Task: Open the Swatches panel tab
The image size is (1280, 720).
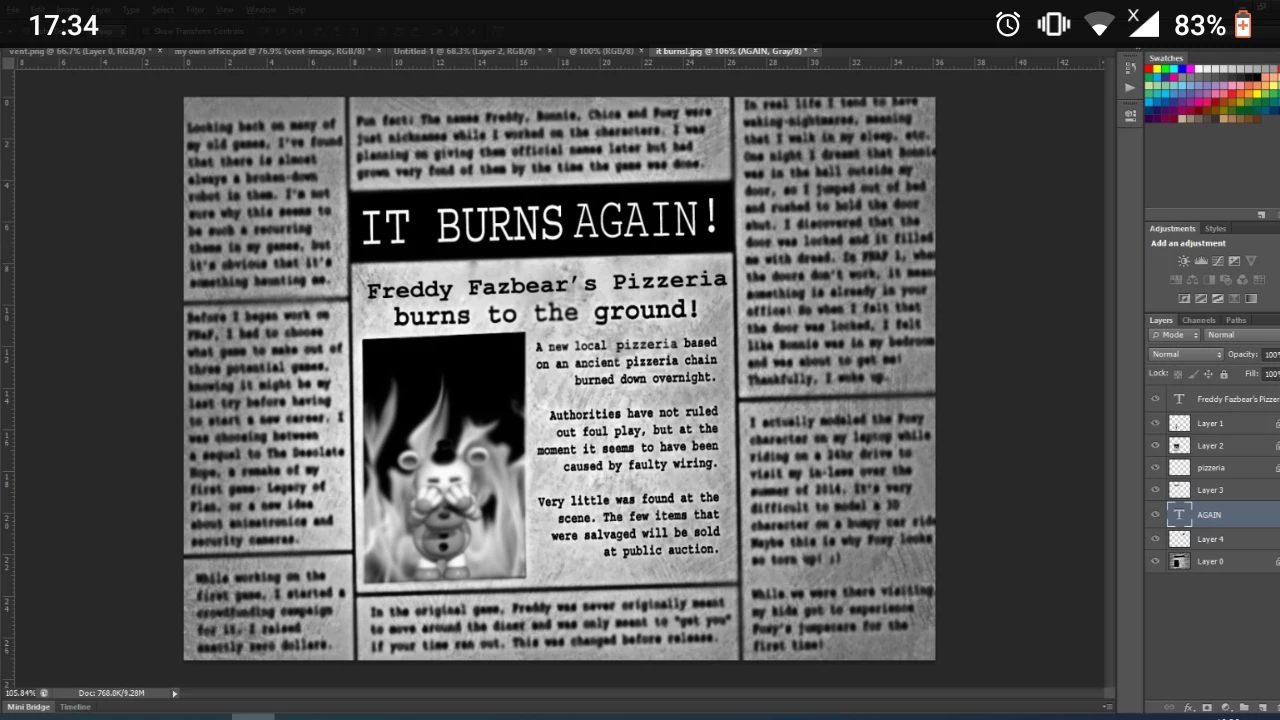Action: [x=1166, y=58]
